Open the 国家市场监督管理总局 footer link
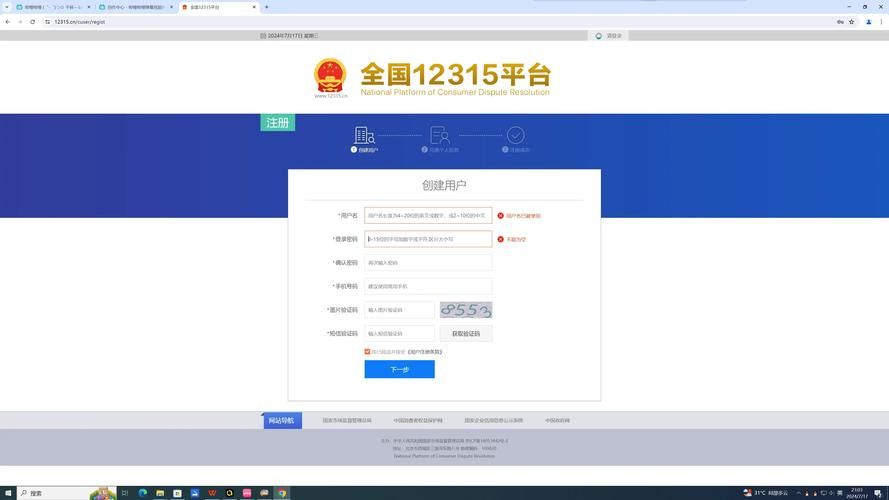 point(347,421)
